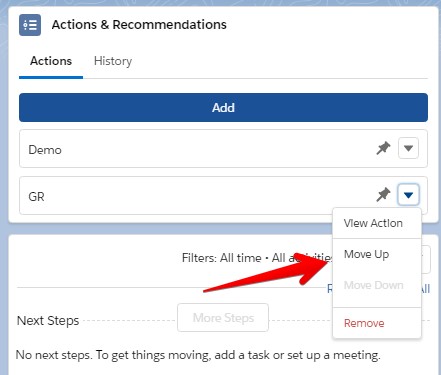Open the Demo action row
441x375 pixels.
(223, 149)
